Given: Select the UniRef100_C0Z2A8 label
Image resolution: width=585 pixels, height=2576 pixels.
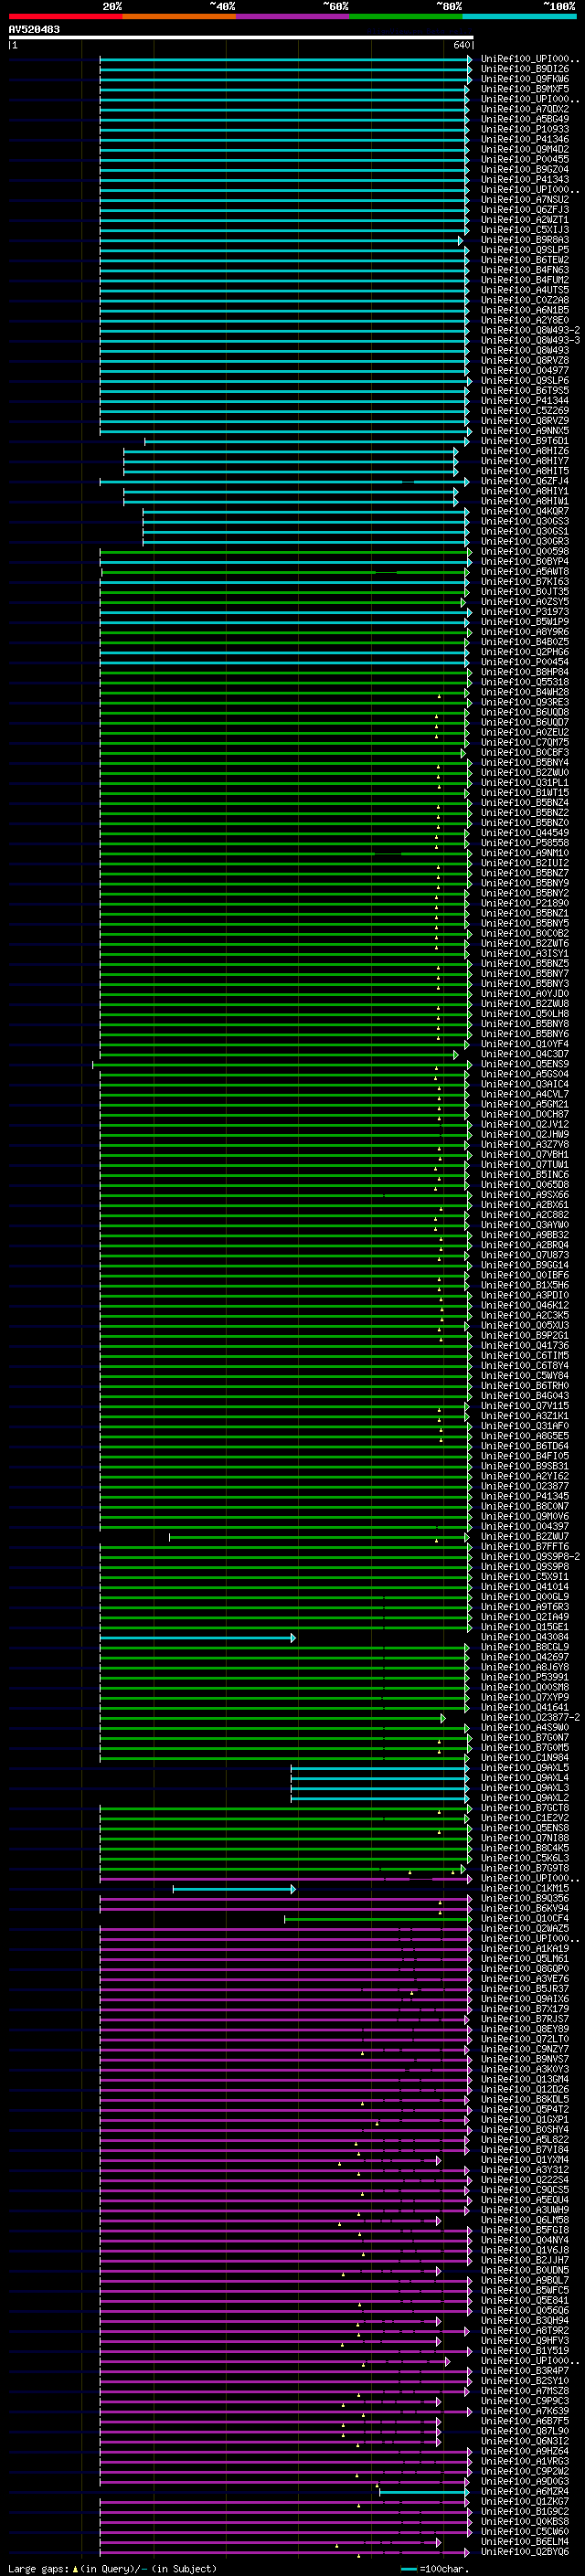Looking at the screenshot, I should pos(525,300).
